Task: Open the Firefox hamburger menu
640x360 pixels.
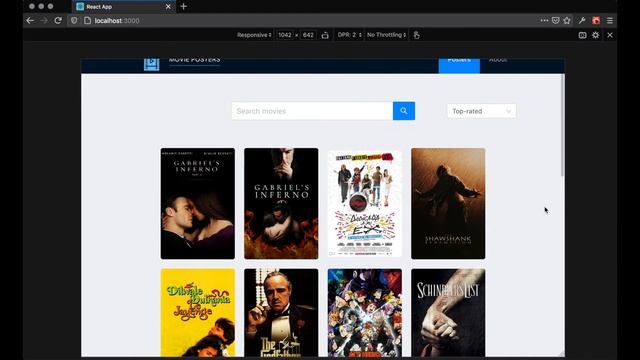Action: point(610,20)
